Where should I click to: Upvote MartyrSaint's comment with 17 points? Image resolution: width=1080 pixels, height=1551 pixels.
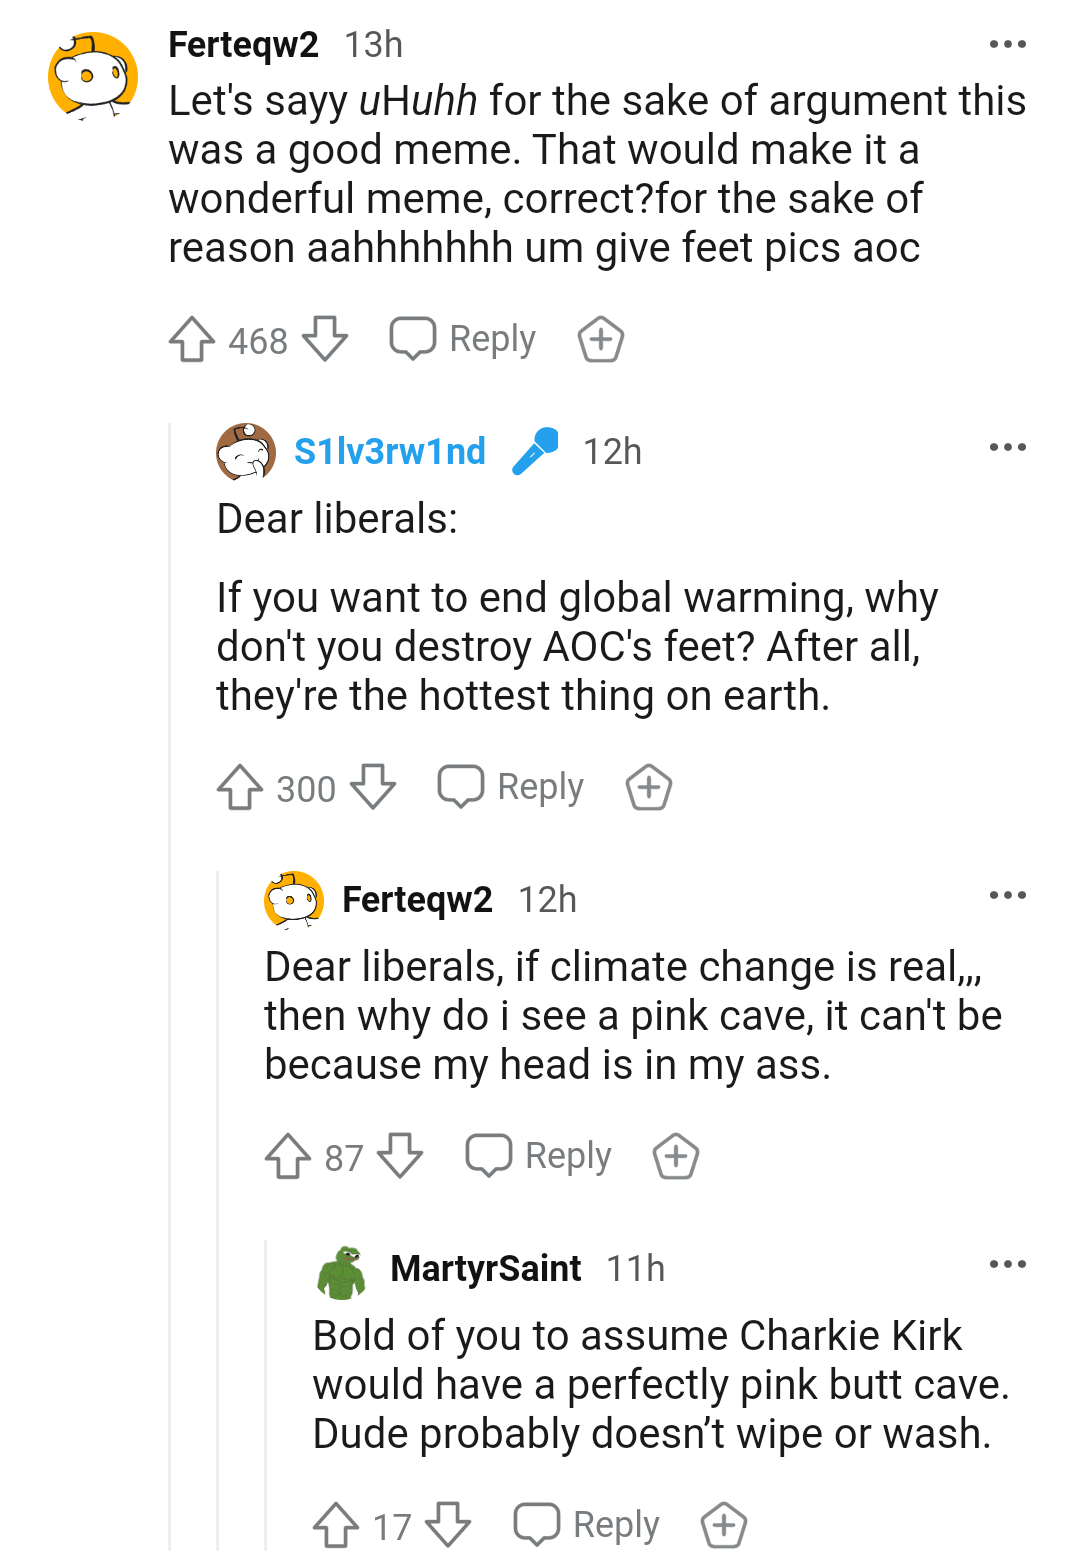335,1525
